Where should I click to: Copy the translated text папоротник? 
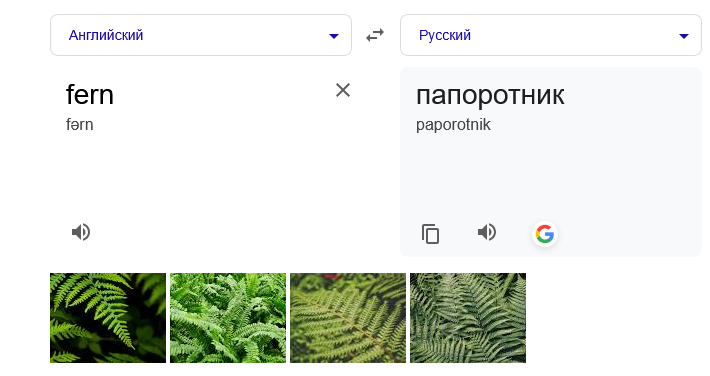tap(430, 234)
